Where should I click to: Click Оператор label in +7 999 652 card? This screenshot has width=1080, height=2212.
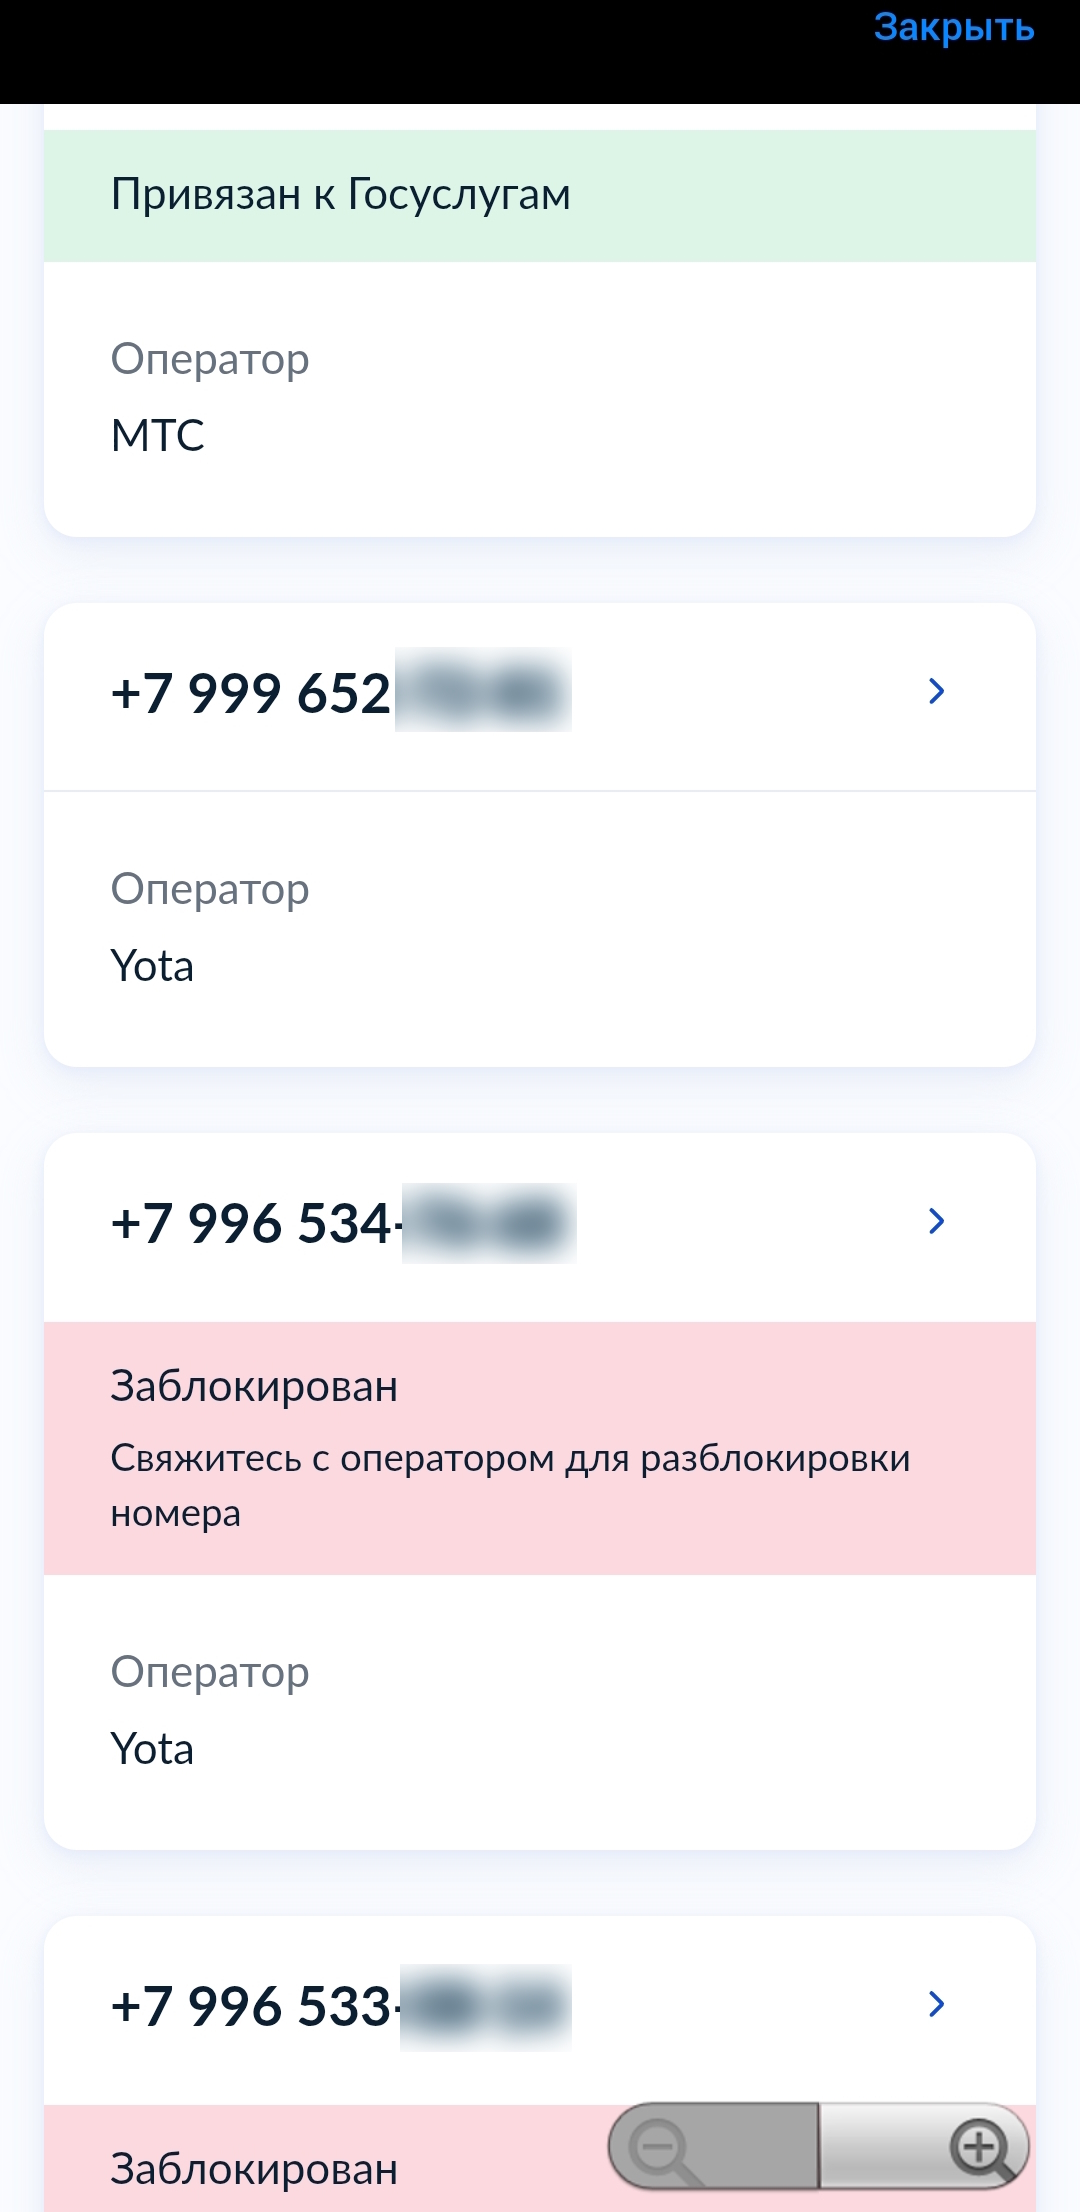click(x=210, y=889)
